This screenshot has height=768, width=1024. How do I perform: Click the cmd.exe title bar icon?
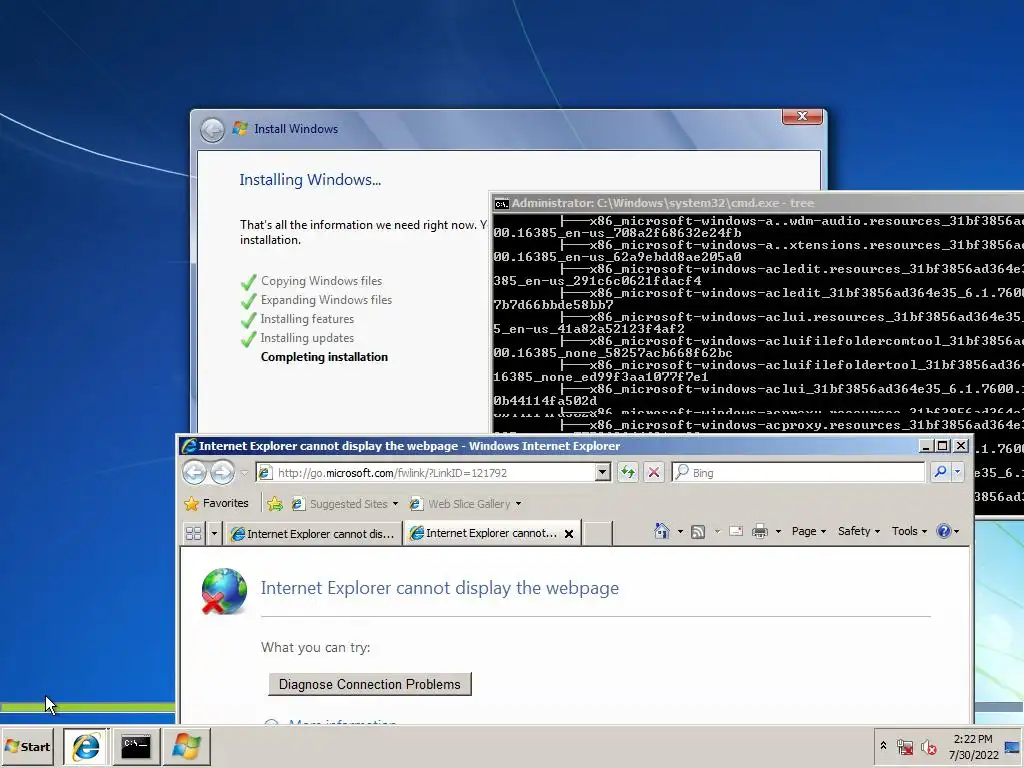(x=502, y=204)
